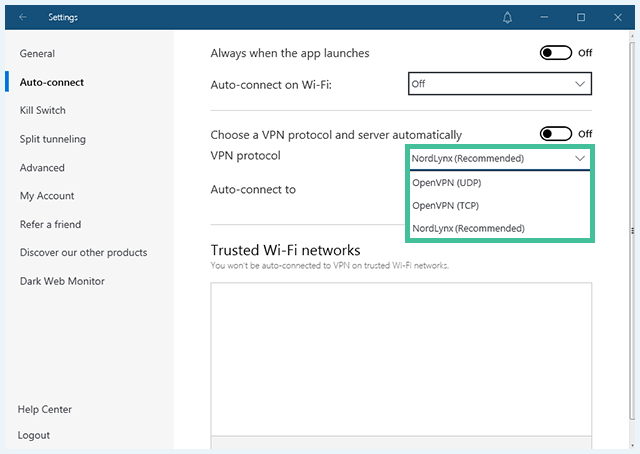Open notifications bell icon
640x454 pixels.
click(x=507, y=18)
